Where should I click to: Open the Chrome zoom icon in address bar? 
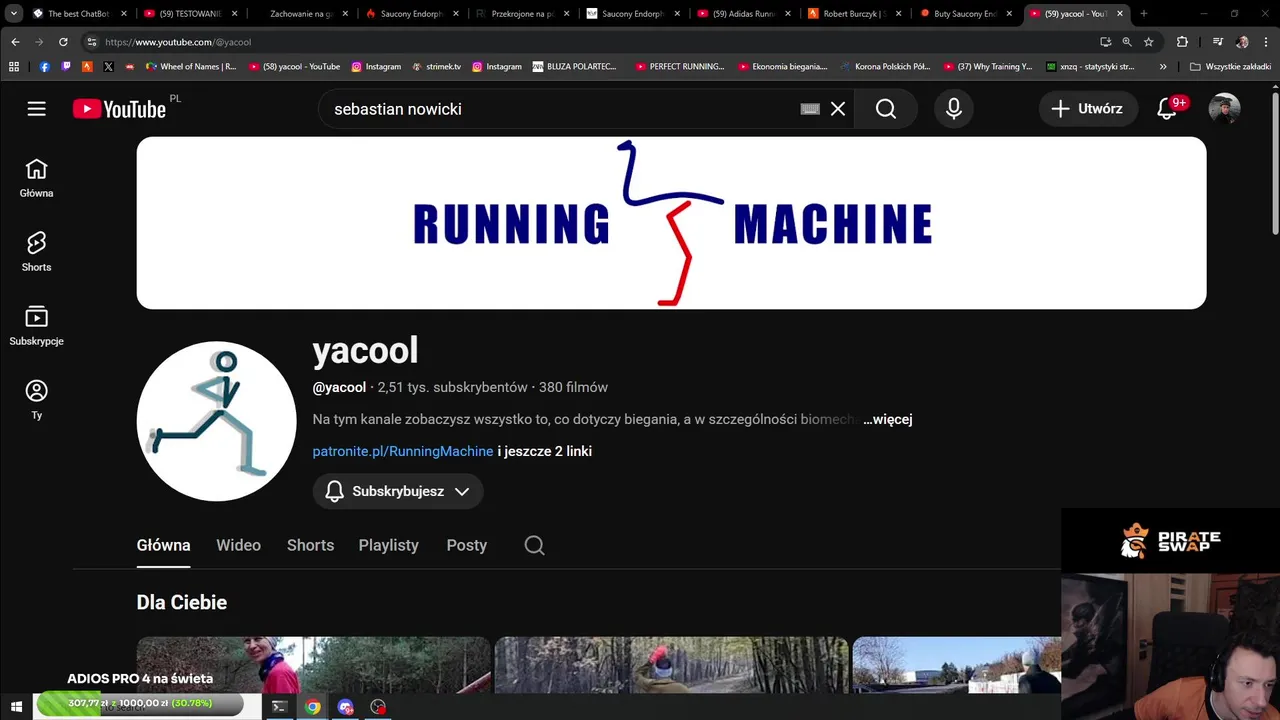[1127, 42]
